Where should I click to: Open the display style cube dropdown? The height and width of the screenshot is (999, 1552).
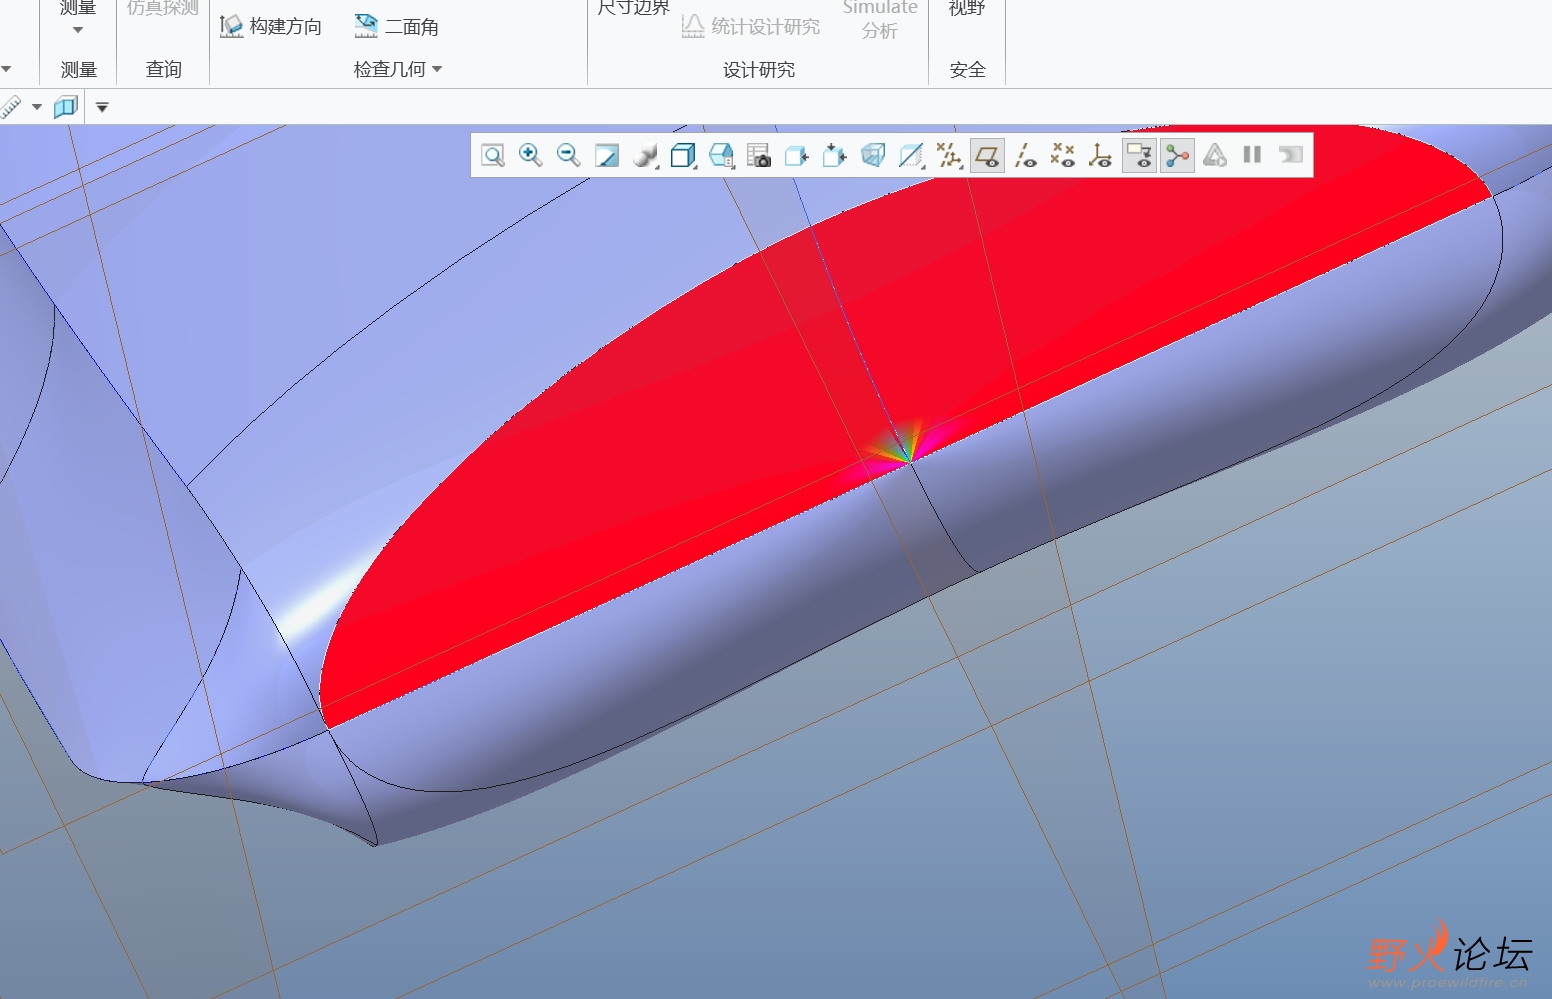pos(683,155)
